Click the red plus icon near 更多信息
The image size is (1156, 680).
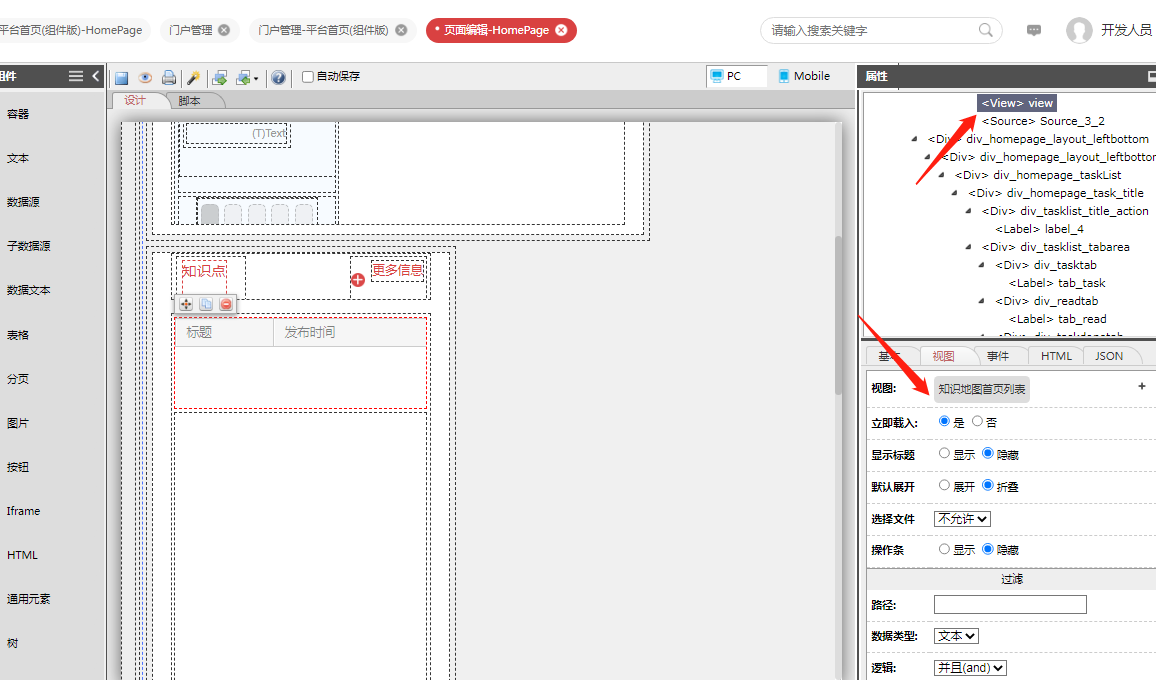tap(357, 280)
